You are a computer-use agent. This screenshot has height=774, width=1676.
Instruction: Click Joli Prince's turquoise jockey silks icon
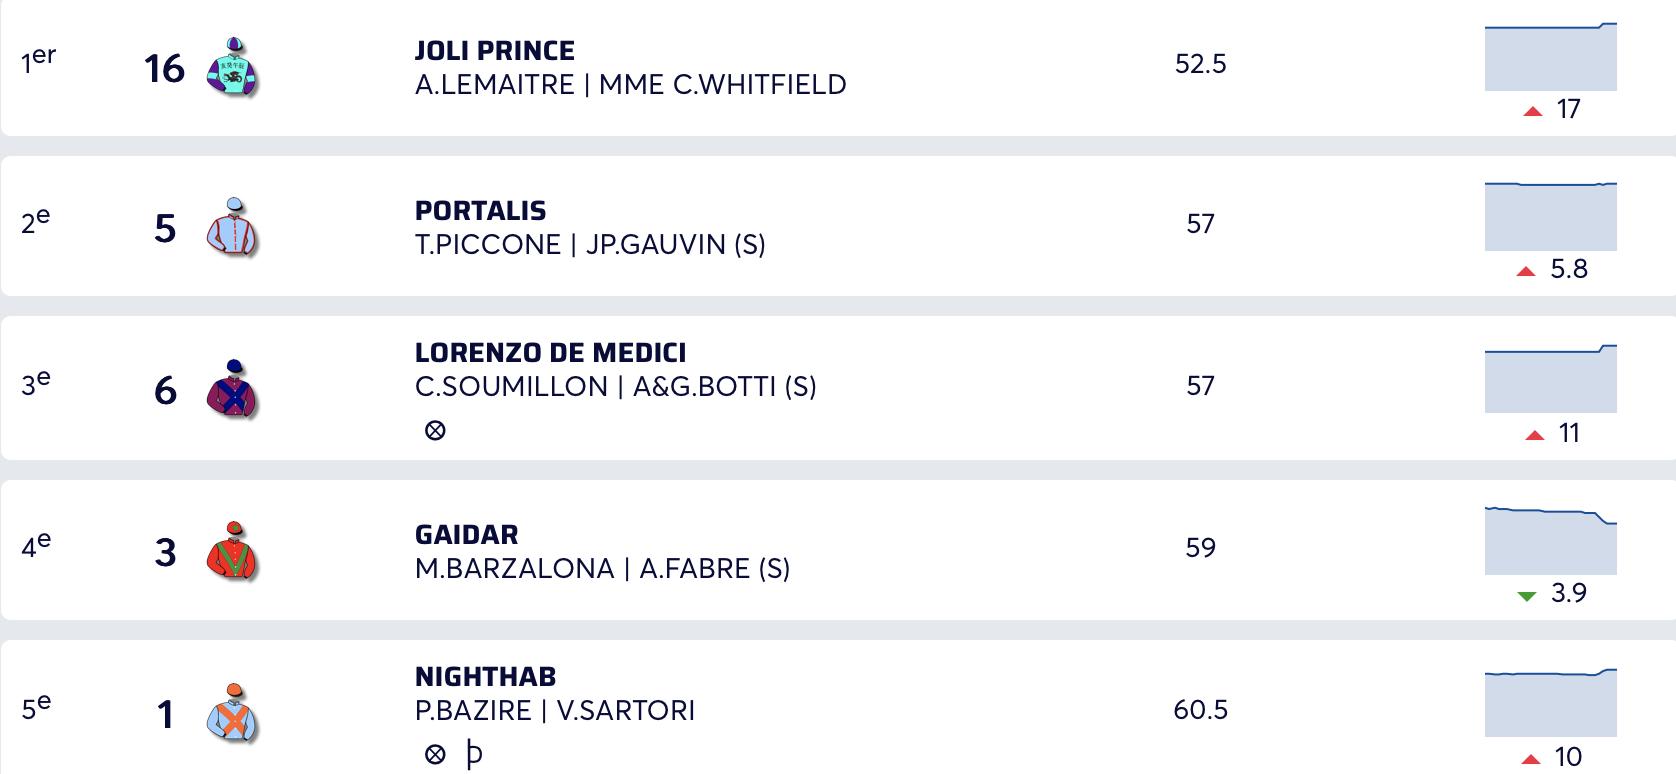(232, 68)
